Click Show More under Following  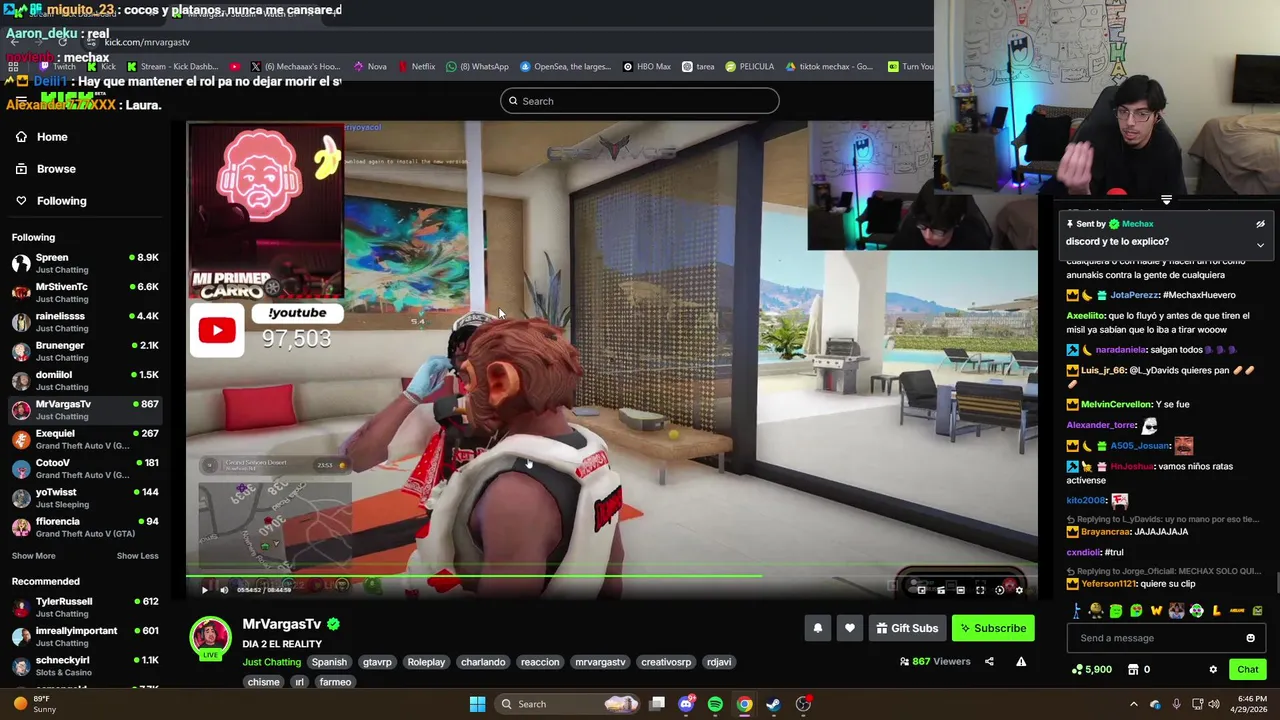pos(33,556)
